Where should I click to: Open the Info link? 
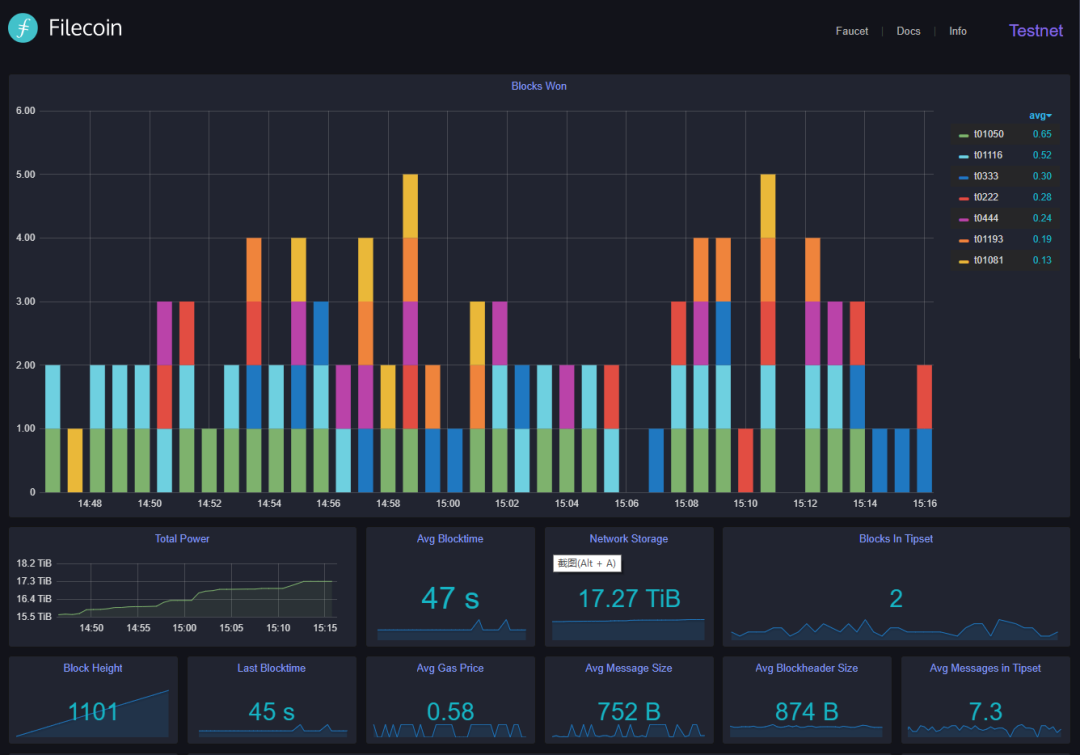(957, 31)
